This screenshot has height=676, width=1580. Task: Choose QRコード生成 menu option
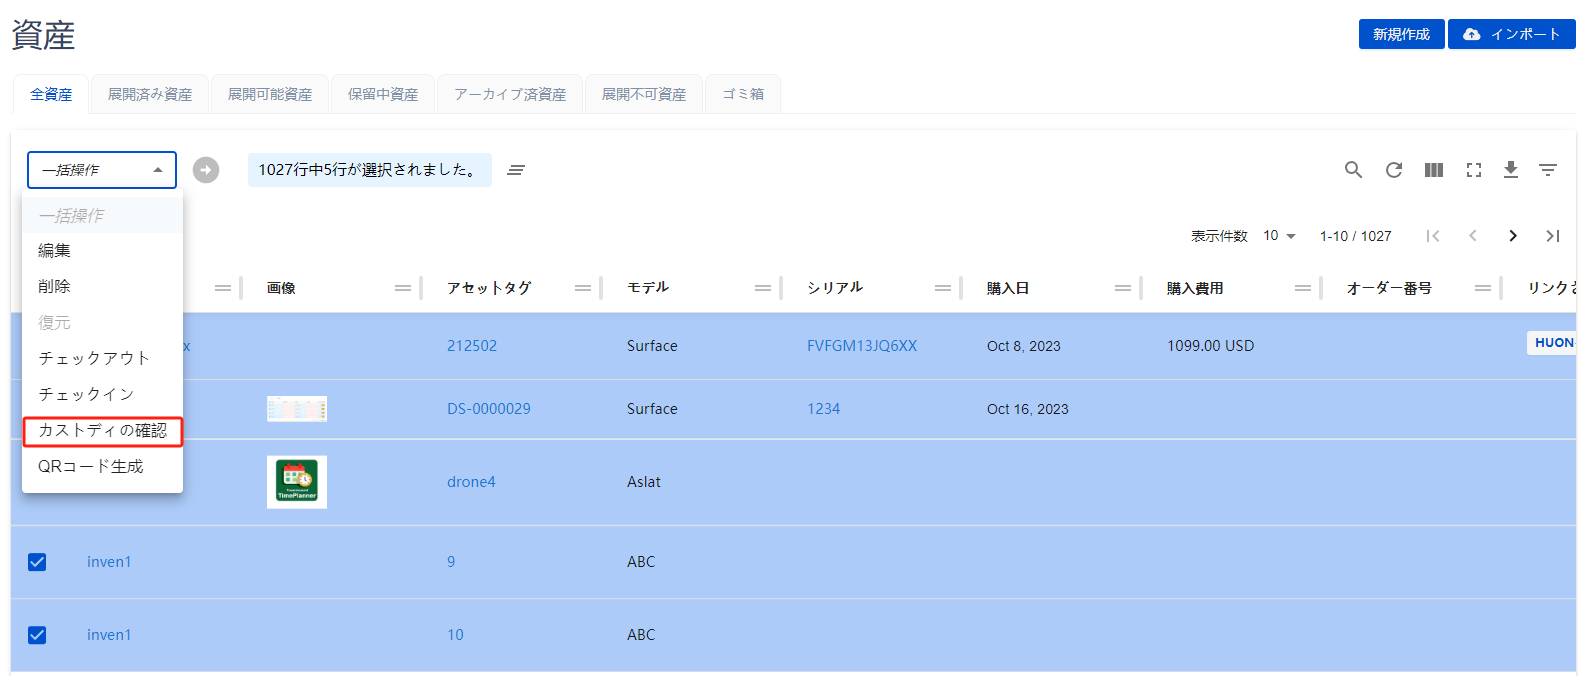pyautogui.click(x=91, y=467)
